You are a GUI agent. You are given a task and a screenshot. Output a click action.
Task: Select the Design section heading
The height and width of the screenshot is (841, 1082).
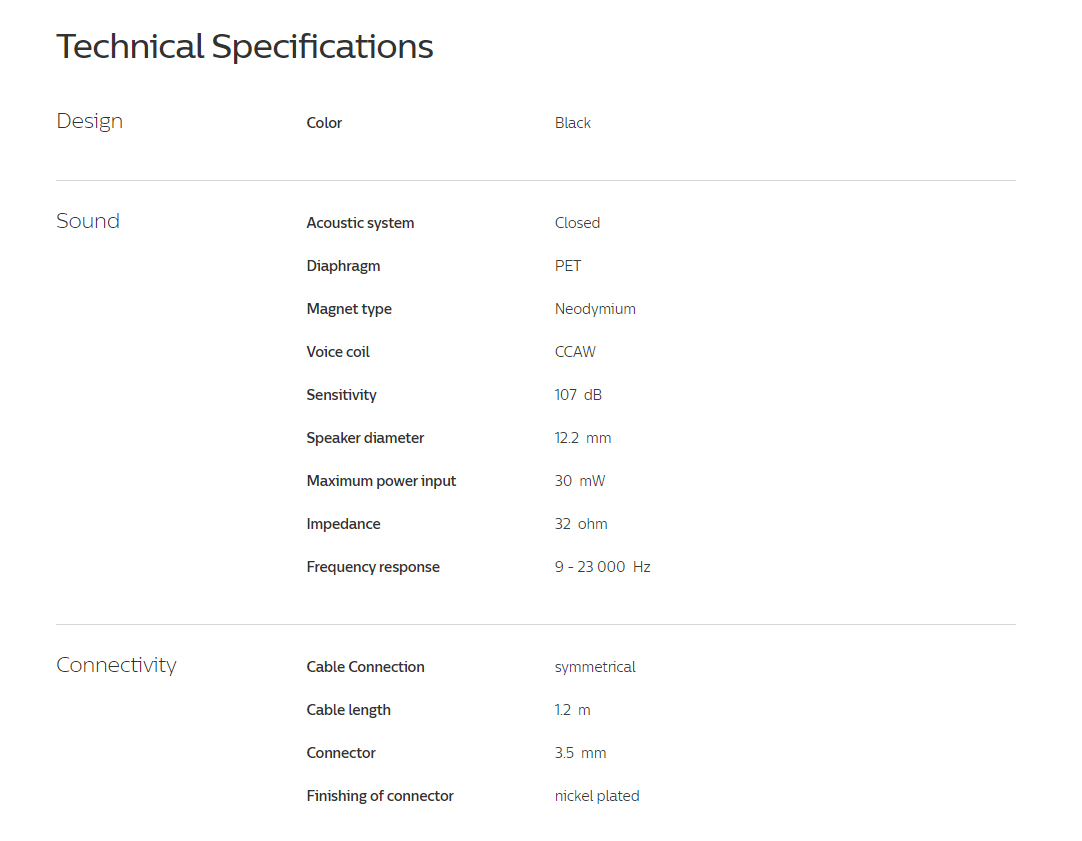(x=90, y=121)
